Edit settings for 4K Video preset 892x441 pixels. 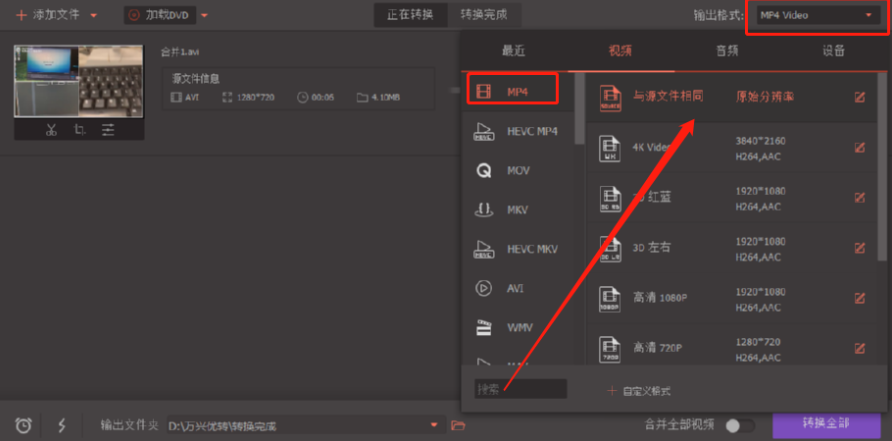(860, 147)
